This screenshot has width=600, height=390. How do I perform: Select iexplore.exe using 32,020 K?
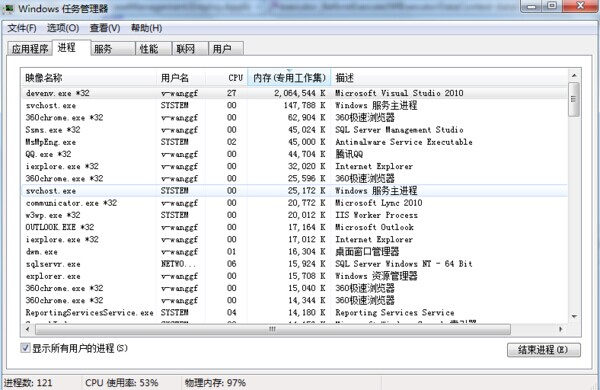coord(295,166)
